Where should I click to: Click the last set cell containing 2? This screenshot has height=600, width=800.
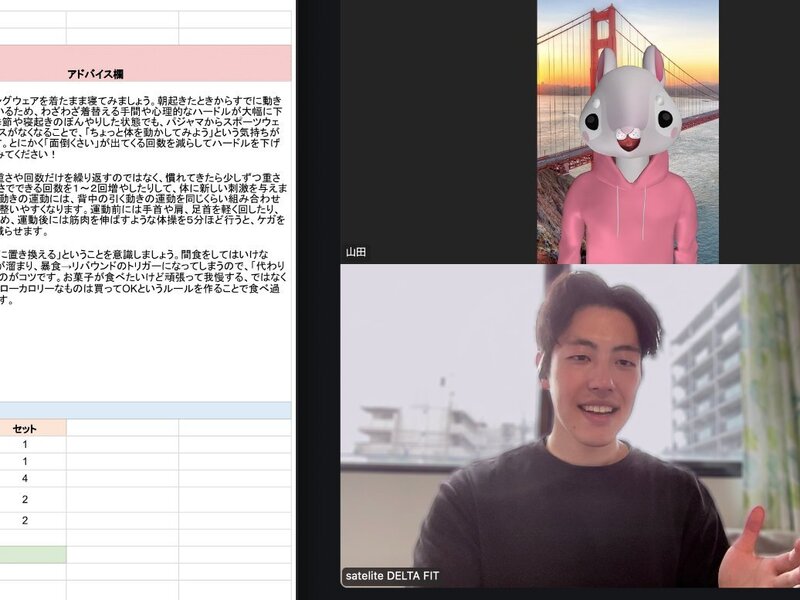pyautogui.click(x=25, y=521)
